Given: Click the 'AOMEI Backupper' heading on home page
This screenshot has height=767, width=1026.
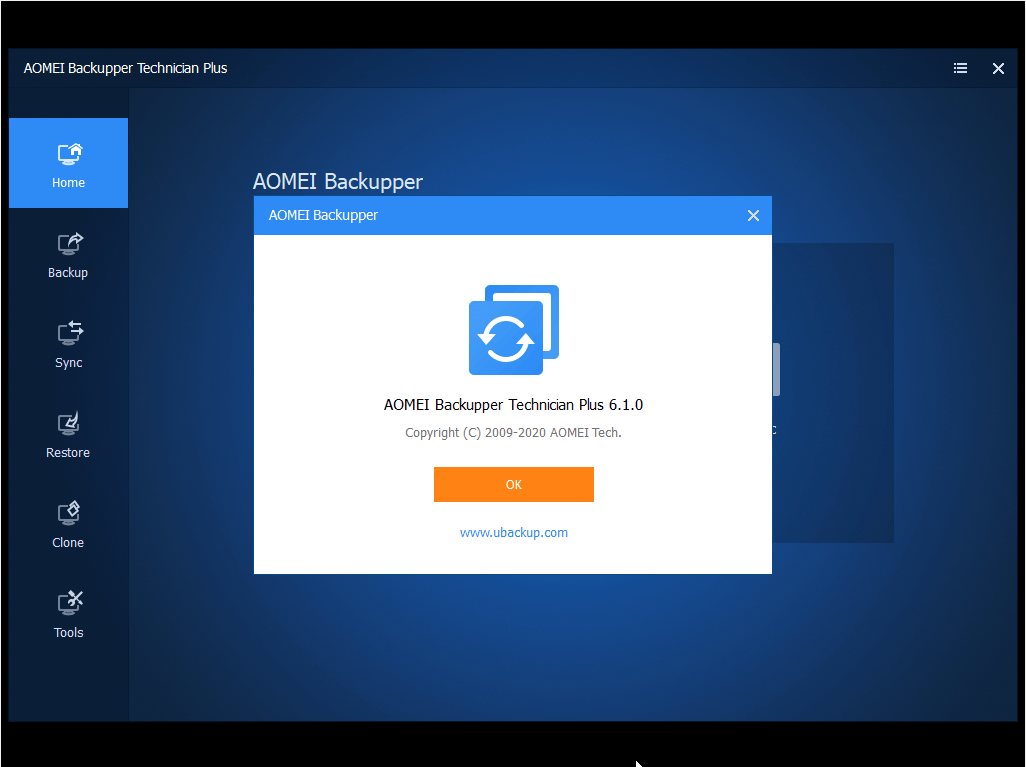Looking at the screenshot, I should 338,181.
